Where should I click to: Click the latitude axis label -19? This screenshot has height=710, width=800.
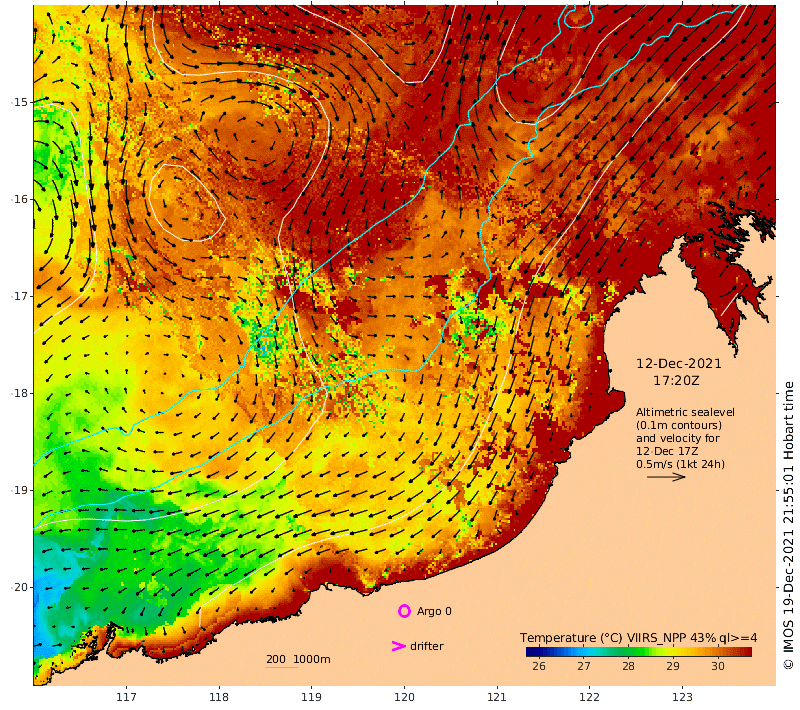[20, 490]
